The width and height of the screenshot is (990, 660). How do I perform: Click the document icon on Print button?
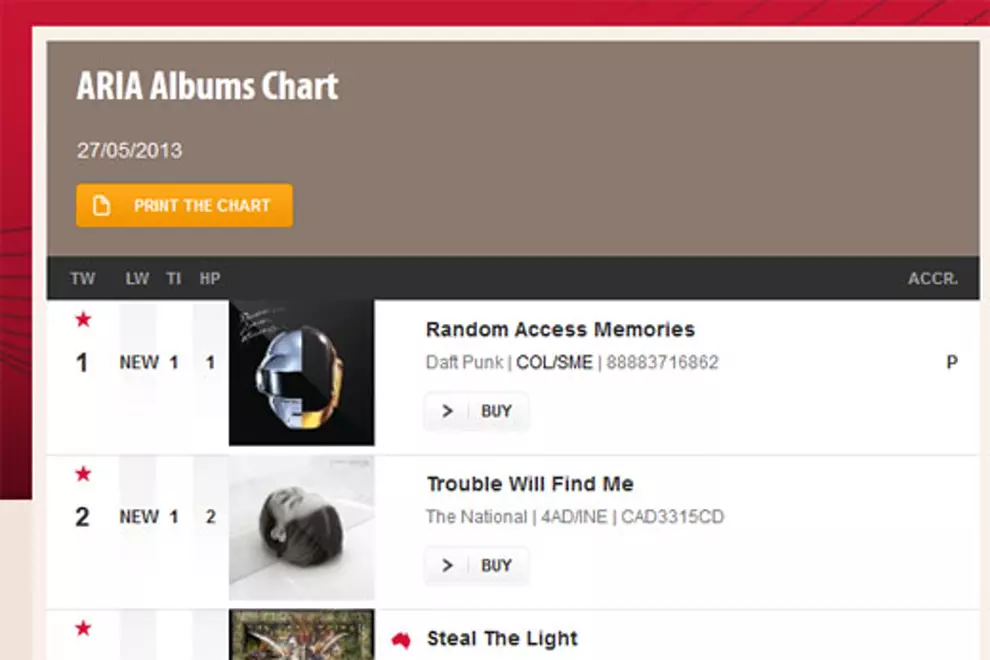click(101, 206)
